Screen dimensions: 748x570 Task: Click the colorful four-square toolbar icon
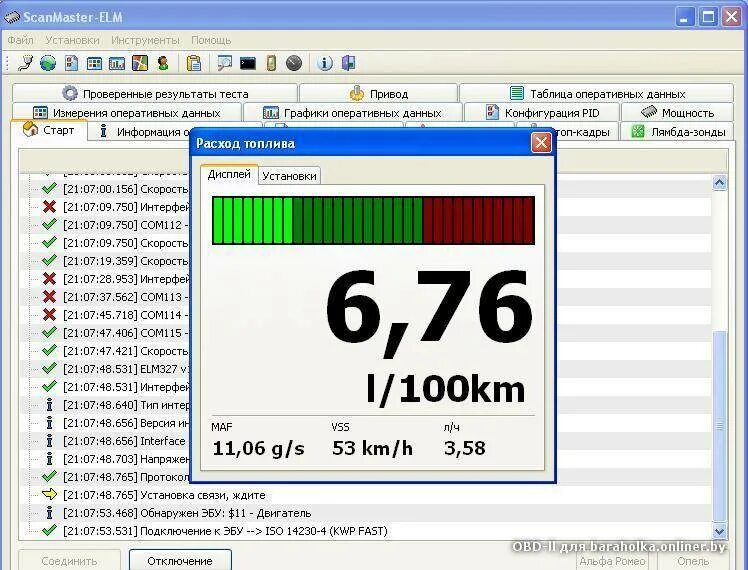[140, 63]
